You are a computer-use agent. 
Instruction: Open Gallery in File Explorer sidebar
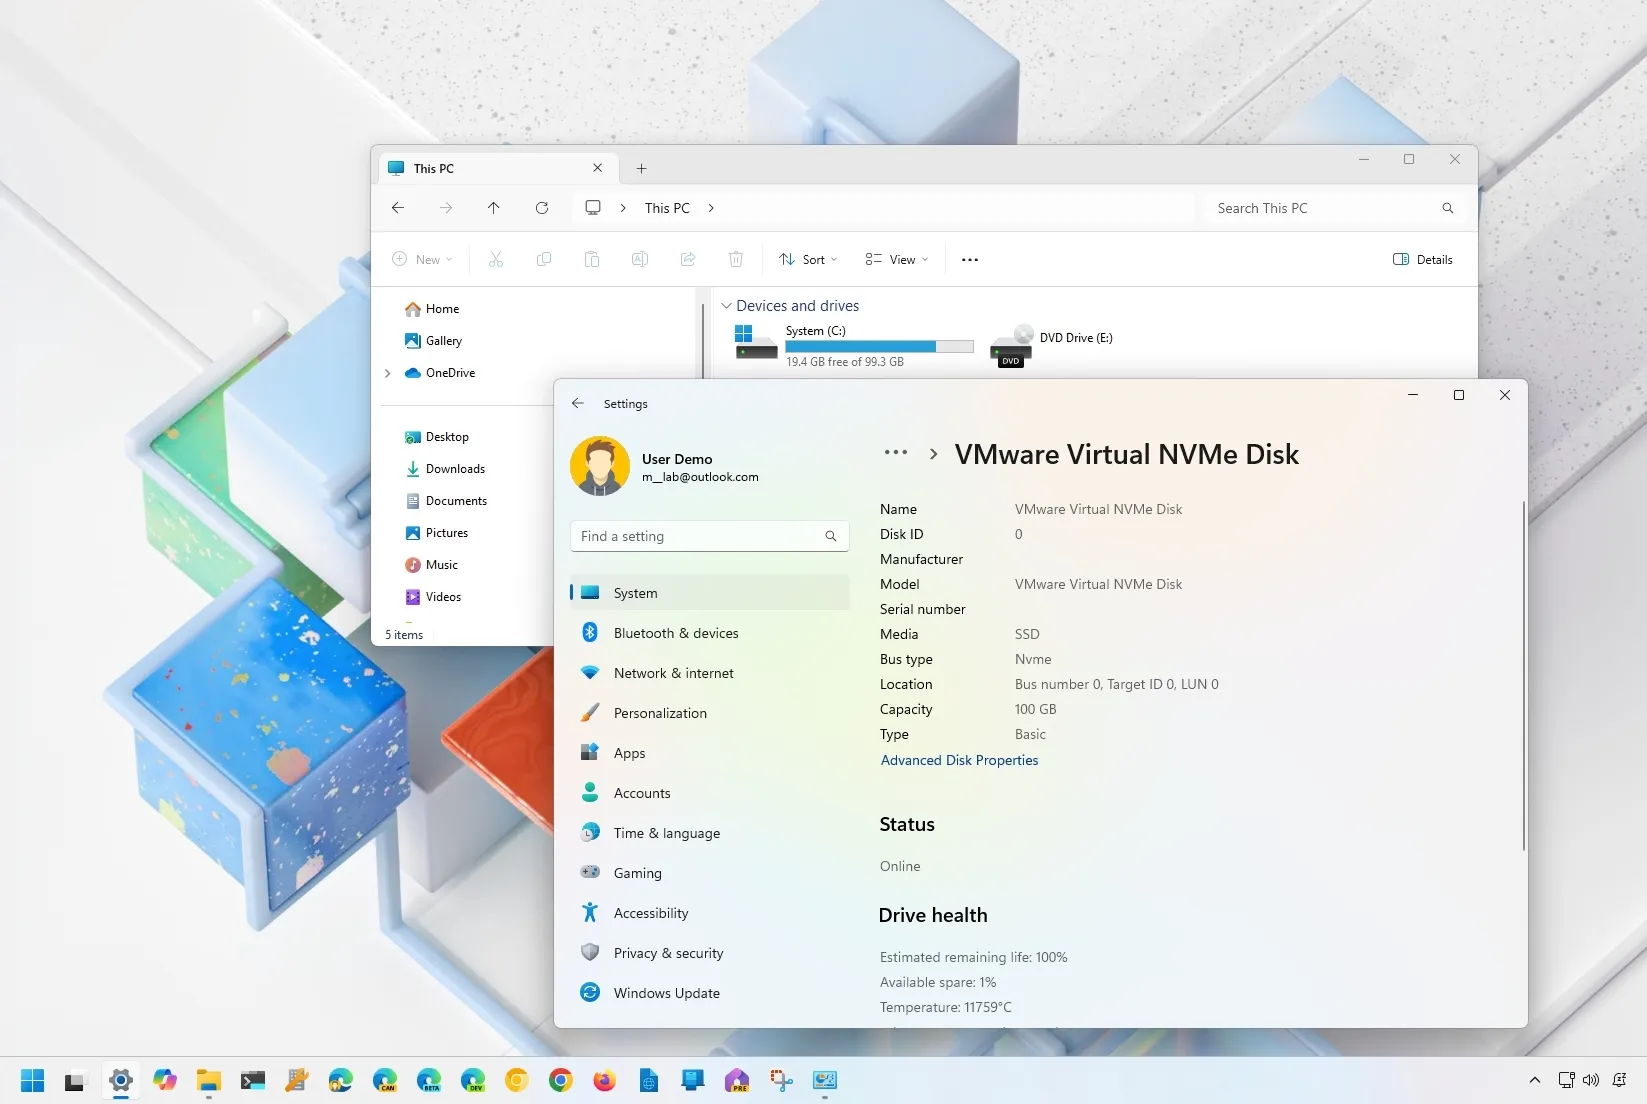(433, 341)
